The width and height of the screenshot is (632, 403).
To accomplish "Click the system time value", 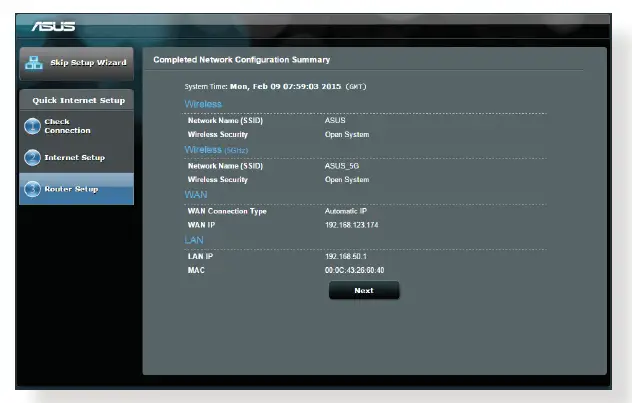I will pyautogui.click(x=285, y=86).
